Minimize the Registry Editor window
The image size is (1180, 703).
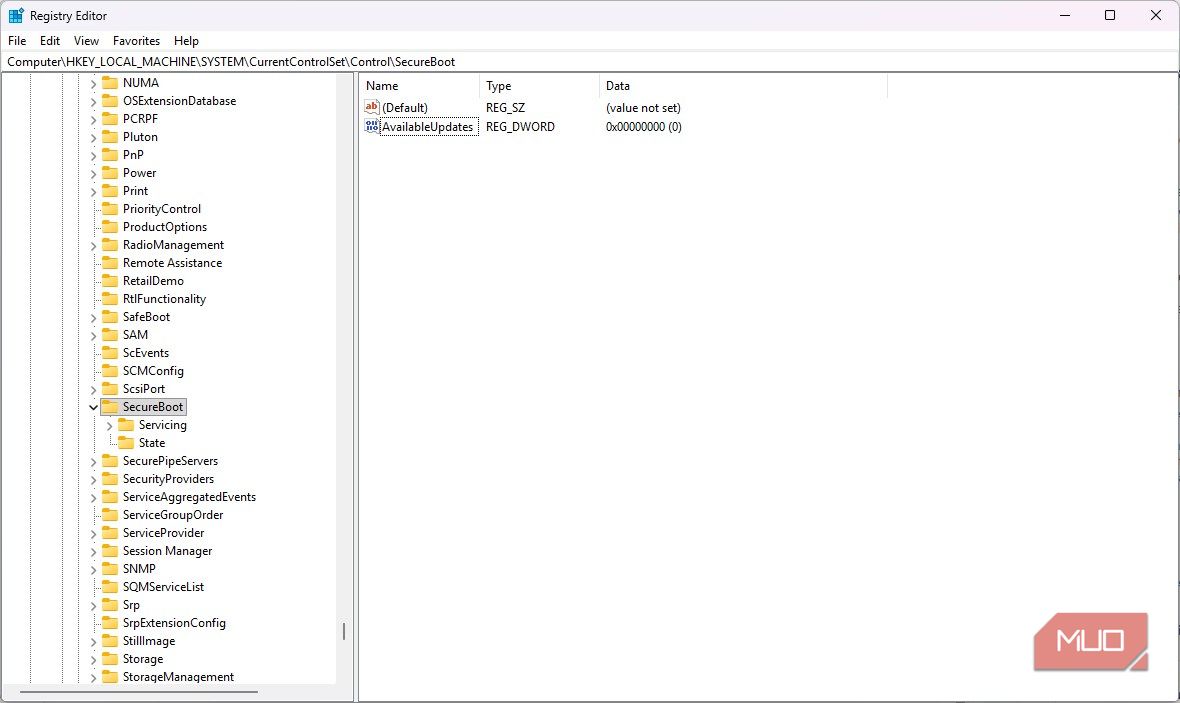point(1065,15)
